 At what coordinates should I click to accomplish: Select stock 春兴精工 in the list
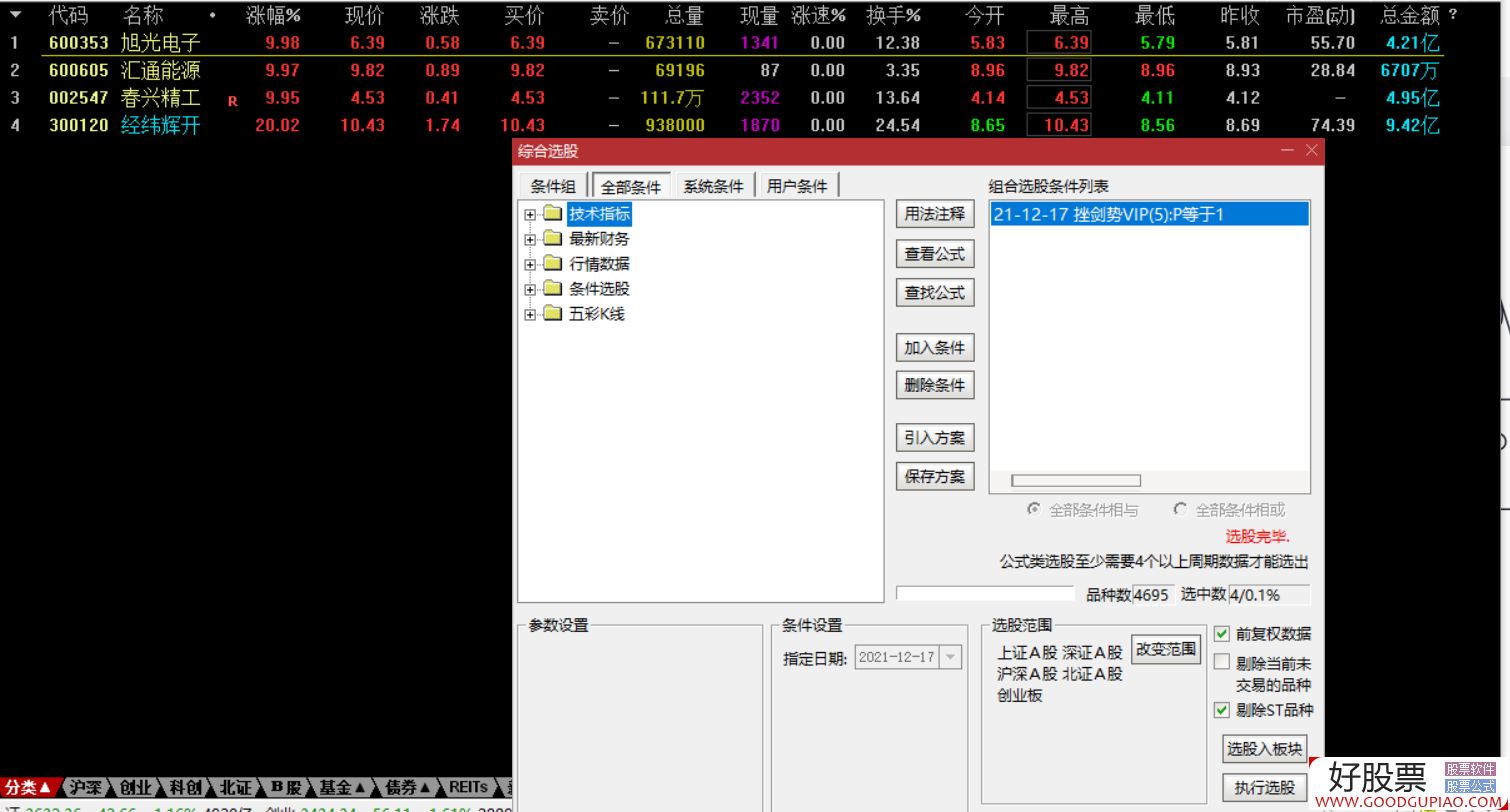161,98
